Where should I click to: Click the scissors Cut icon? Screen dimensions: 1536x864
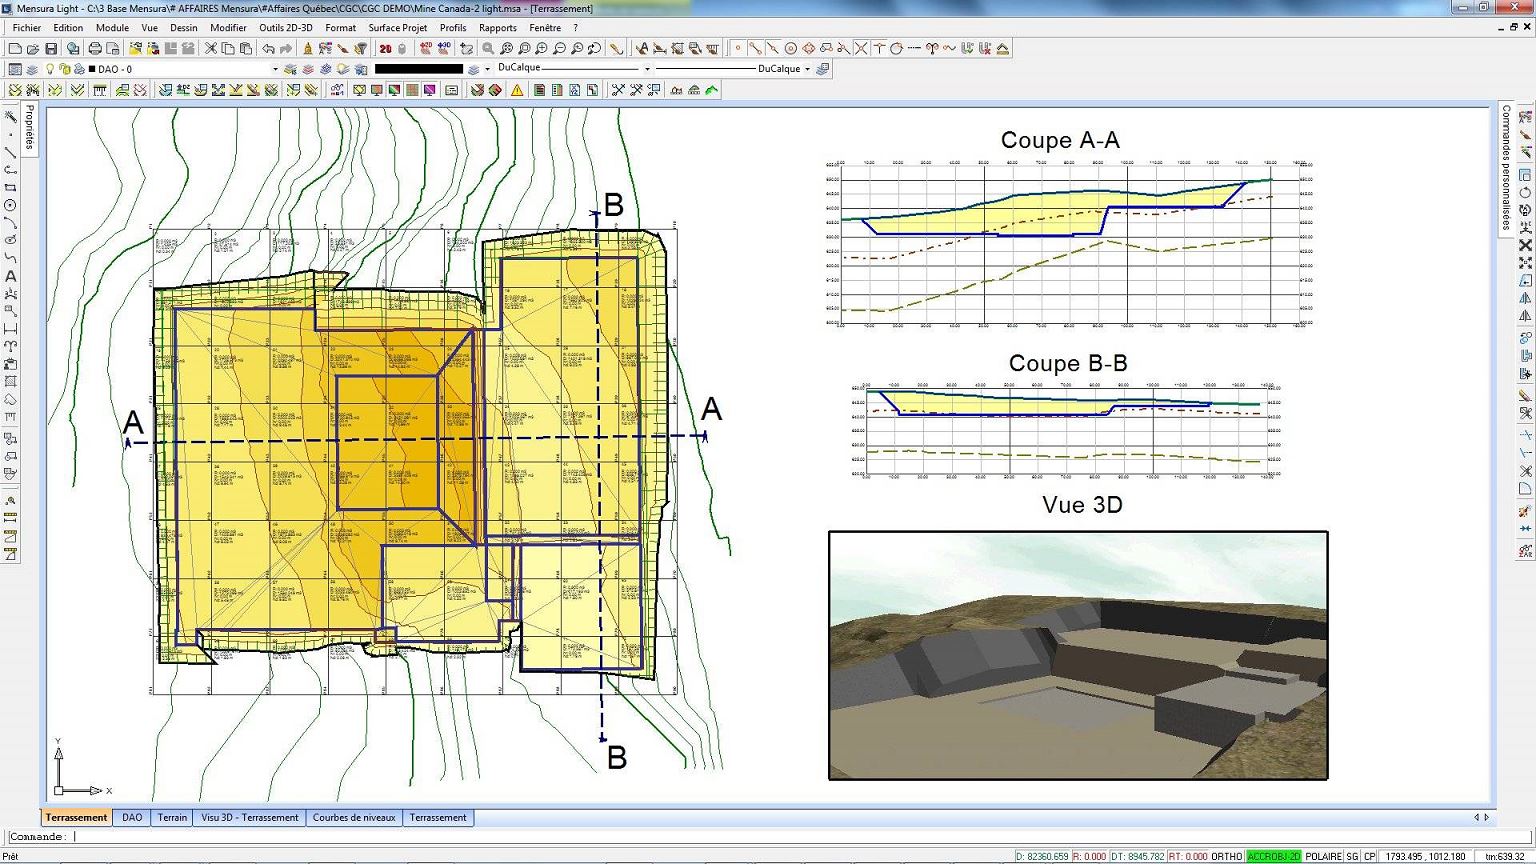click(x=211, y=48)
